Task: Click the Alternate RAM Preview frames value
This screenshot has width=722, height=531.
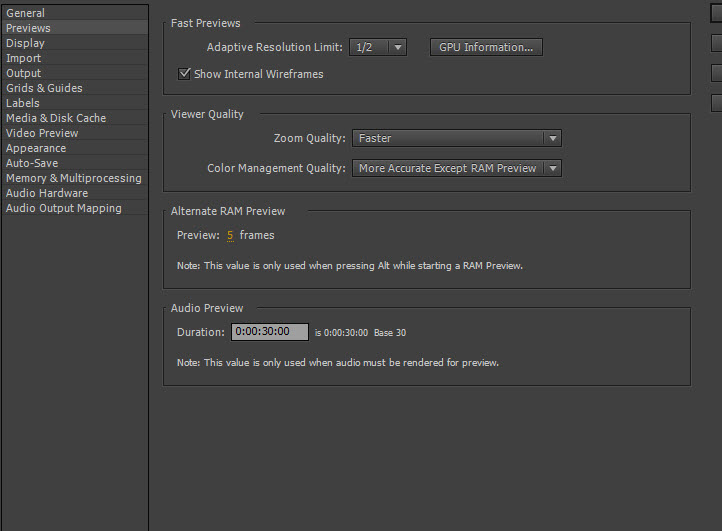Action: point(230,236)
